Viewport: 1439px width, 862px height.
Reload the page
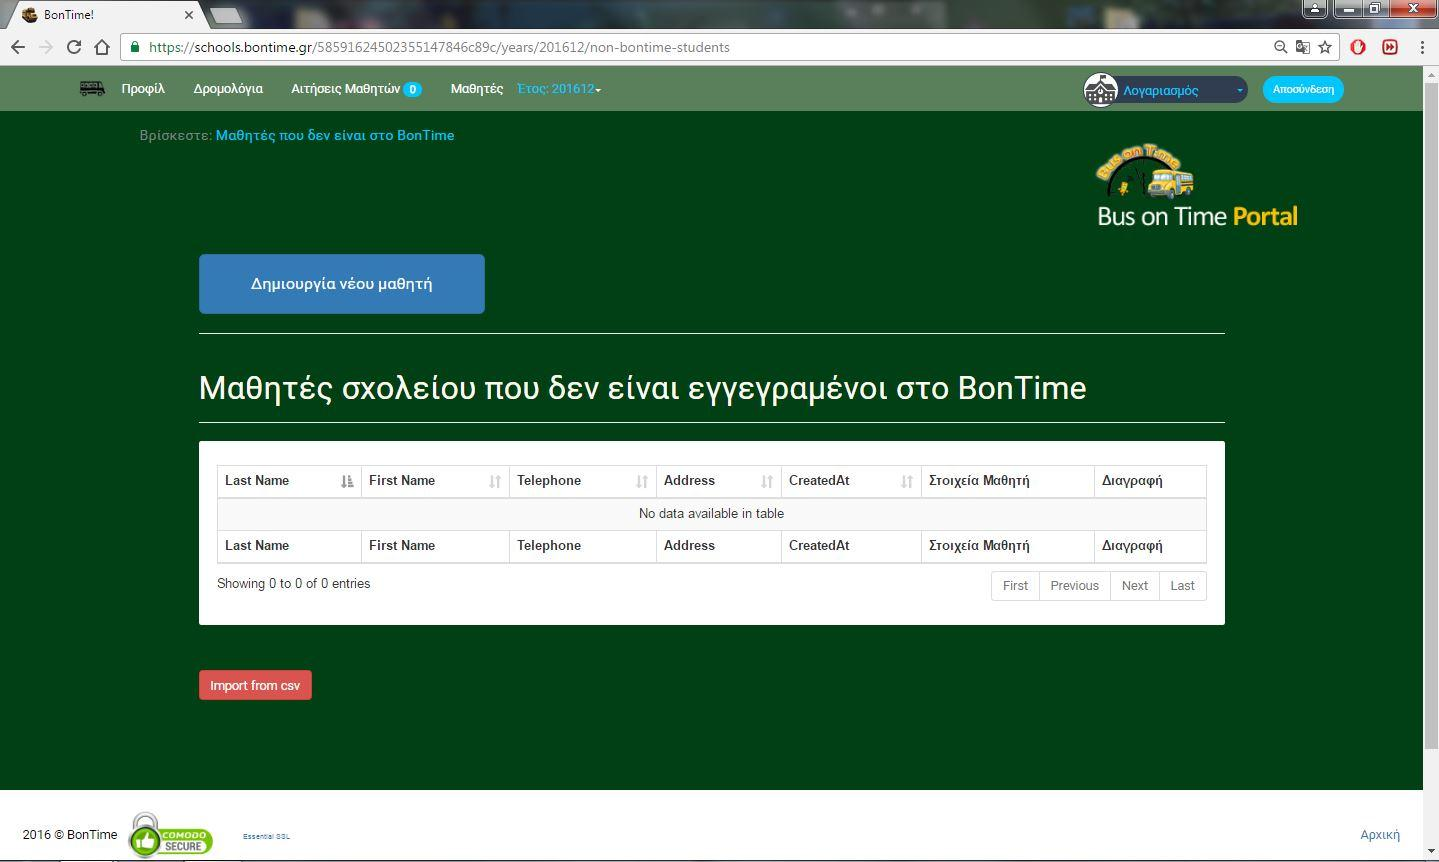(x=74, y=47)
